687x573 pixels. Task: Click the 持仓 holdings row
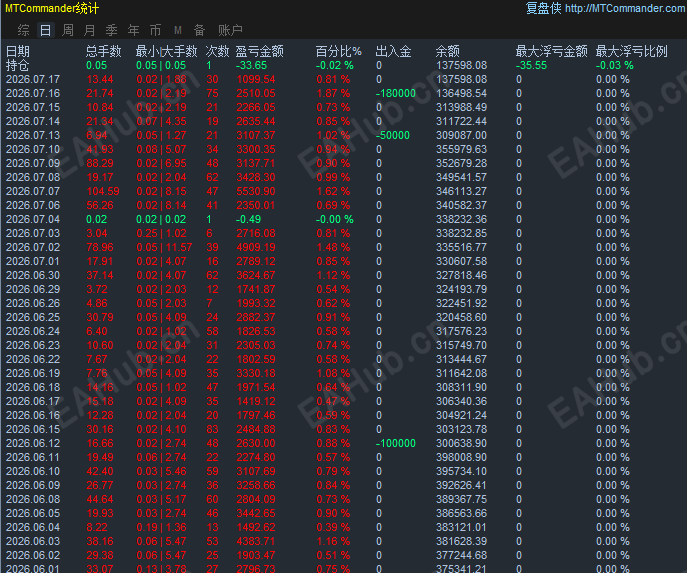(x=344, y=65)
